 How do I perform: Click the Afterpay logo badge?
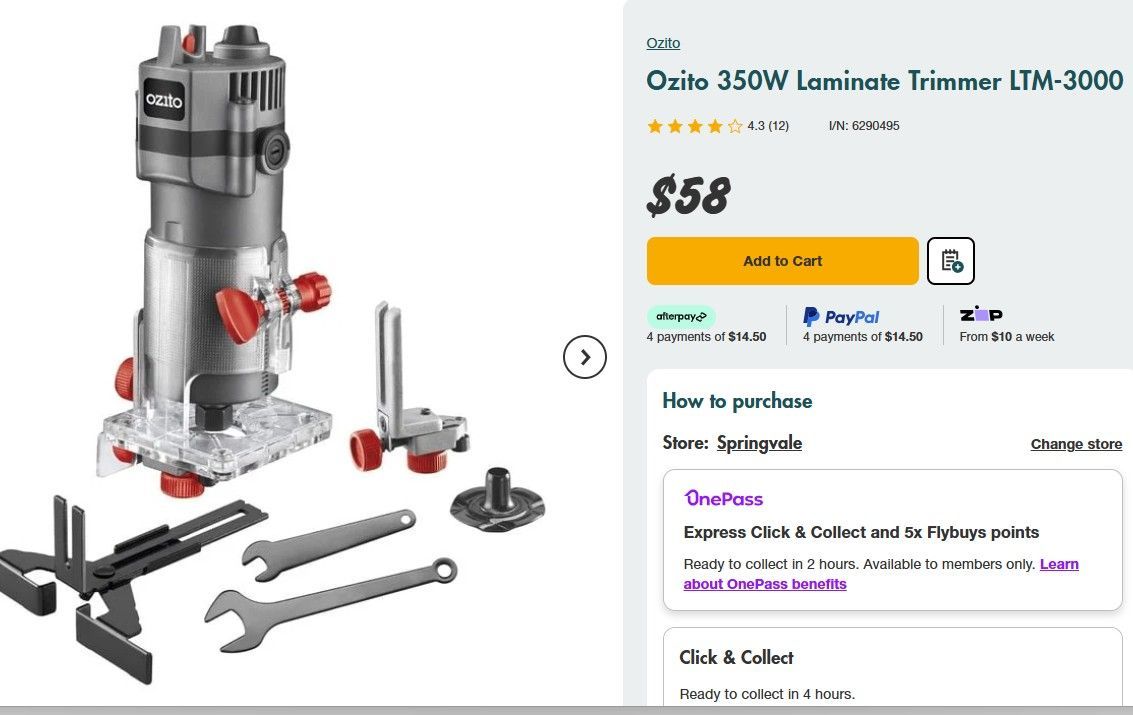(x=681, y=316)
